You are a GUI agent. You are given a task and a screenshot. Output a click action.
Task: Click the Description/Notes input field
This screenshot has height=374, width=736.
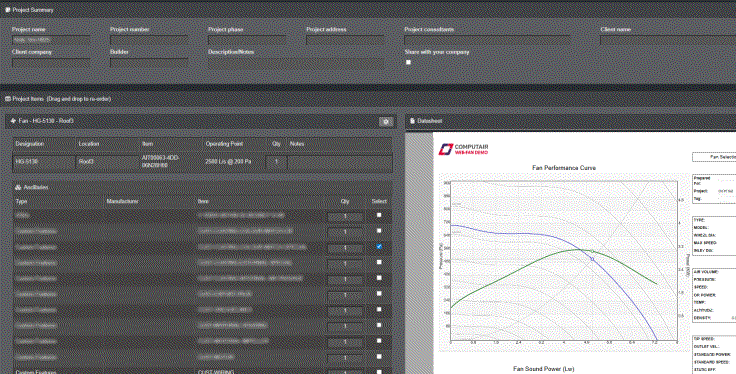coord(296,63)
